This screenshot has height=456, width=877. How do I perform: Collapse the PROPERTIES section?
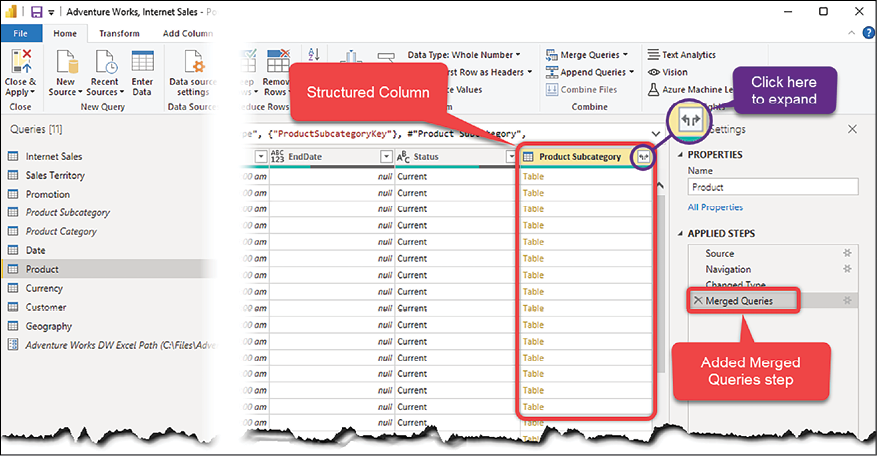click(x=680, y=155)
